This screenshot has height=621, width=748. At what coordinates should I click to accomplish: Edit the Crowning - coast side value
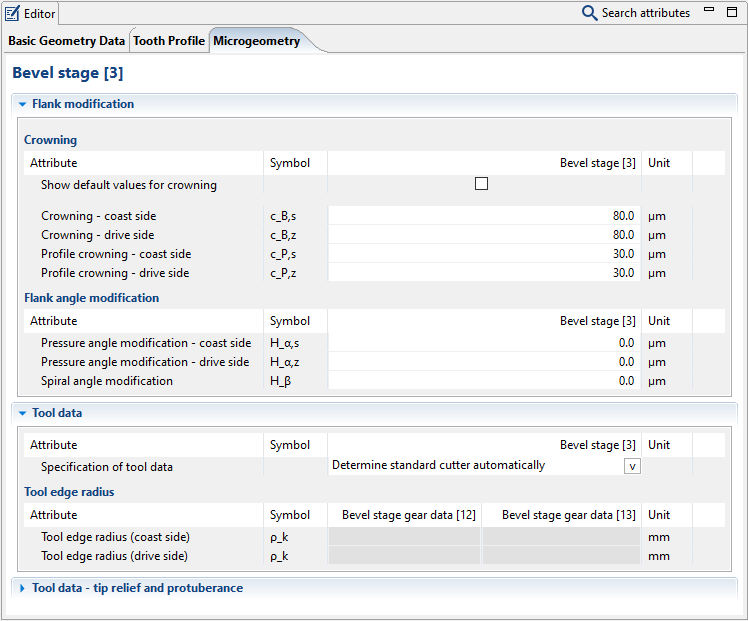[x=483, y=216]
